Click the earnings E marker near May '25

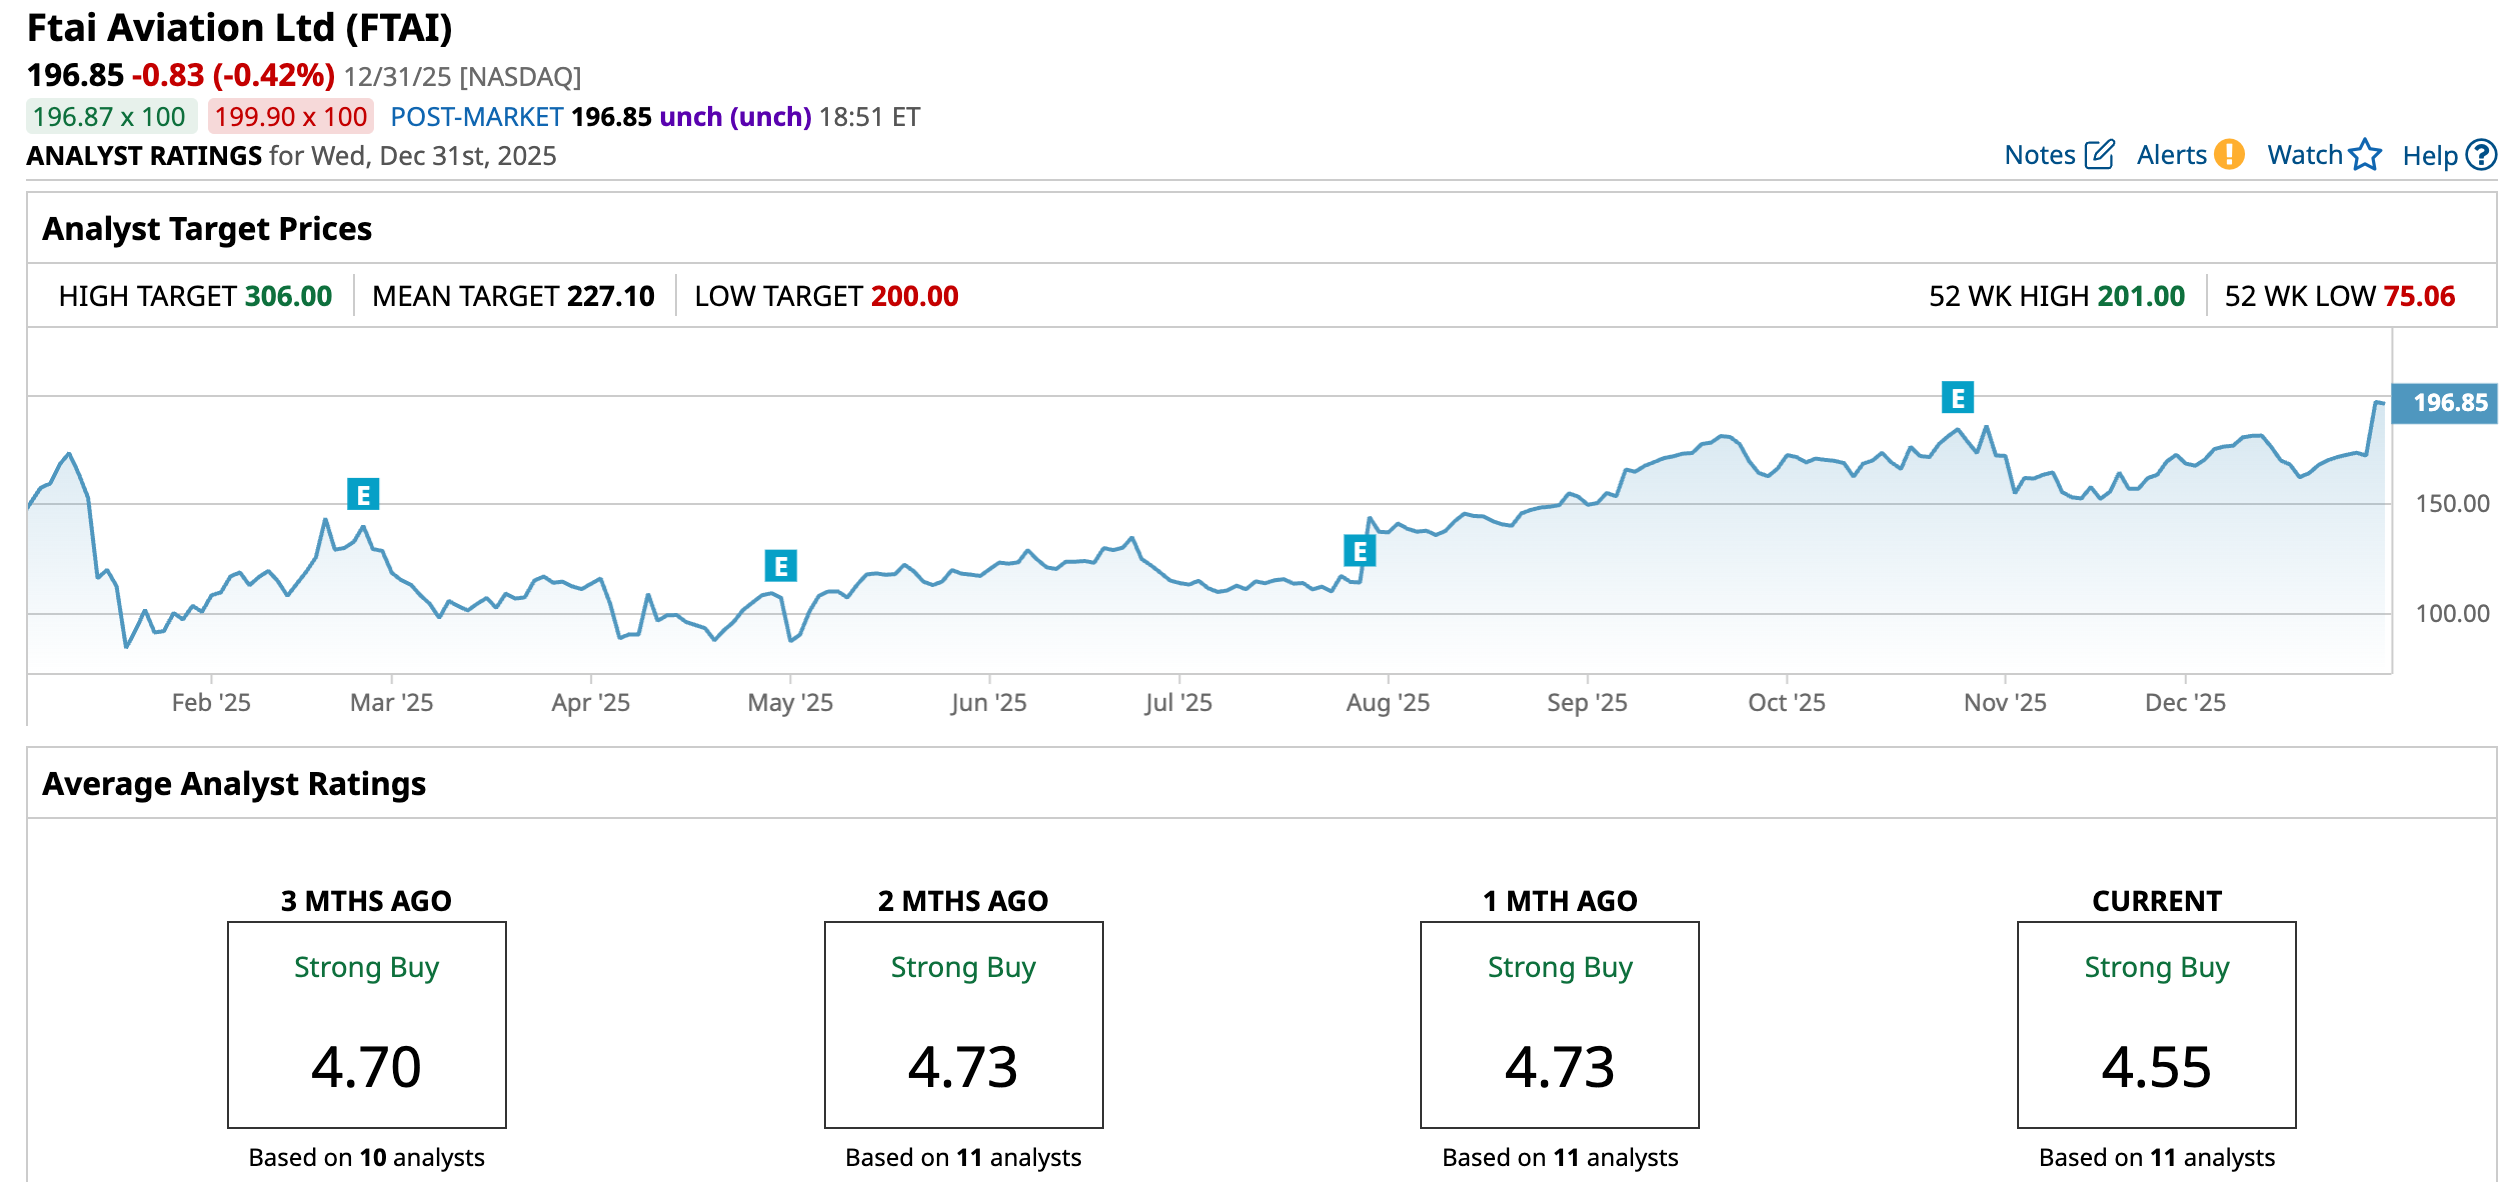pos(780,566)
